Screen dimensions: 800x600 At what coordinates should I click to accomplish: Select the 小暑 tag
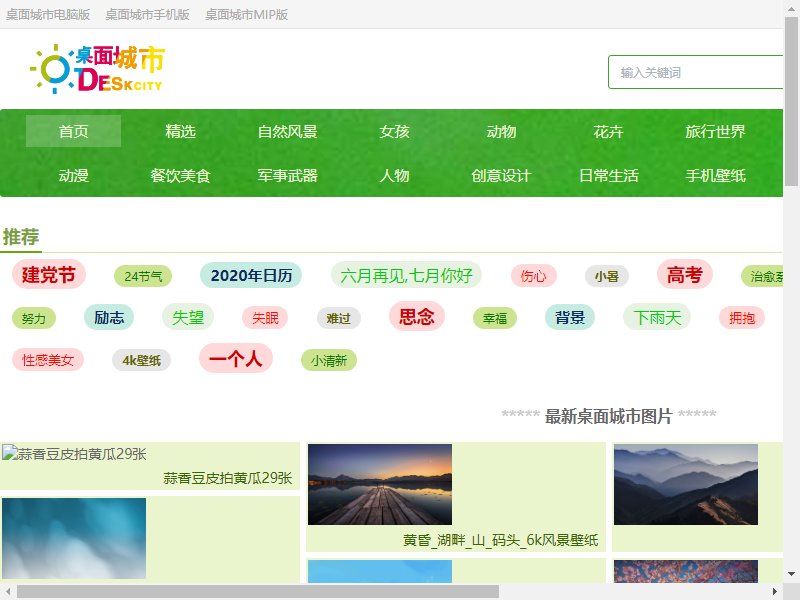tap(607, 276)
